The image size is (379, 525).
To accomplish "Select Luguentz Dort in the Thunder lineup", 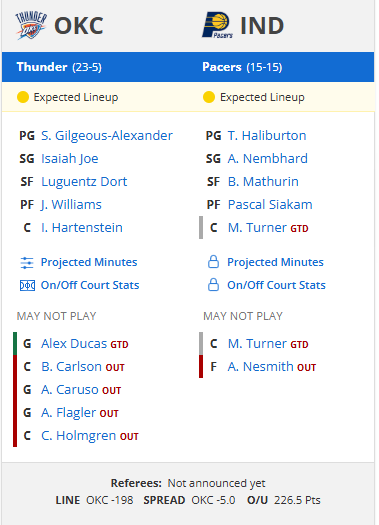I will pos(84,182).
